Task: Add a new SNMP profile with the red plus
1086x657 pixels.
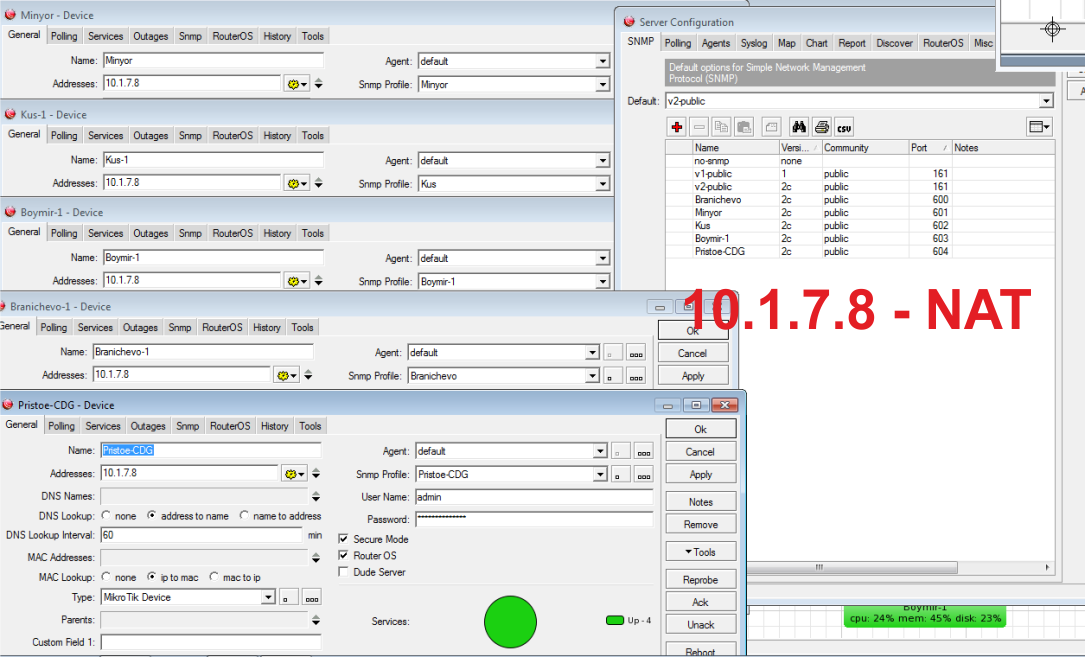Action: 677,127
